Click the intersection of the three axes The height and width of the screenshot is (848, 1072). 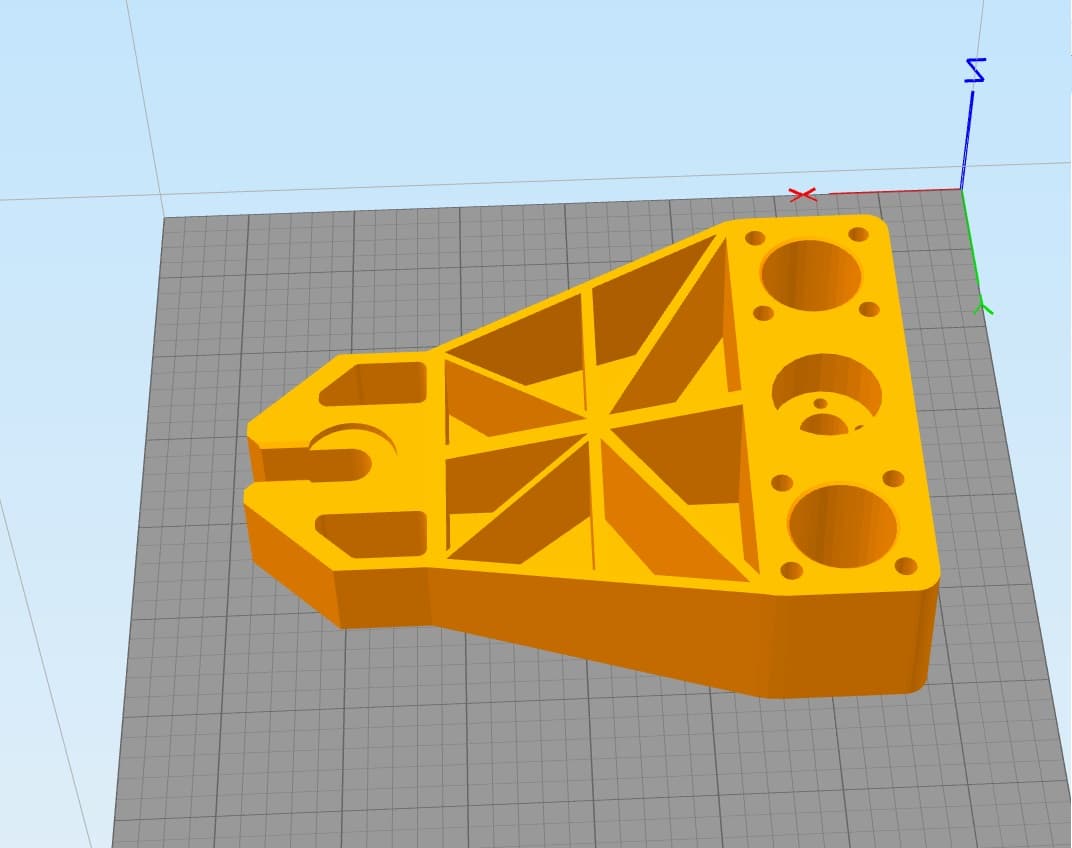pos(962,190)
